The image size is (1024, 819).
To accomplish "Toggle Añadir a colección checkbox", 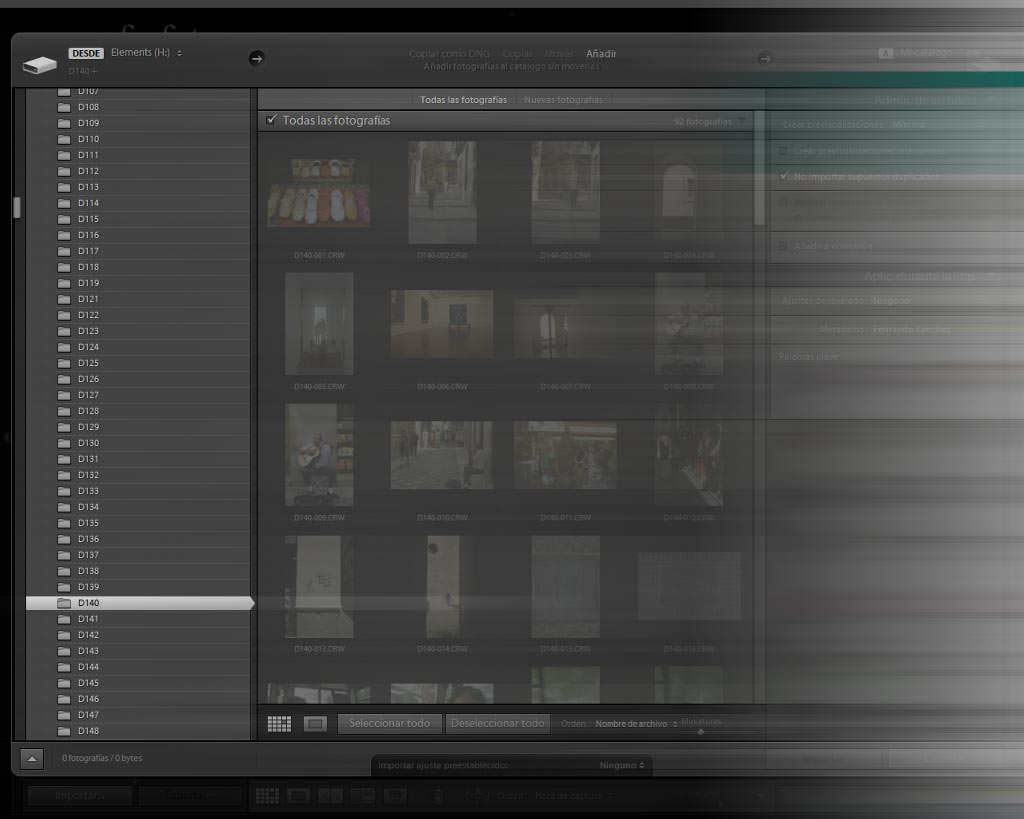I will (783, 246).
